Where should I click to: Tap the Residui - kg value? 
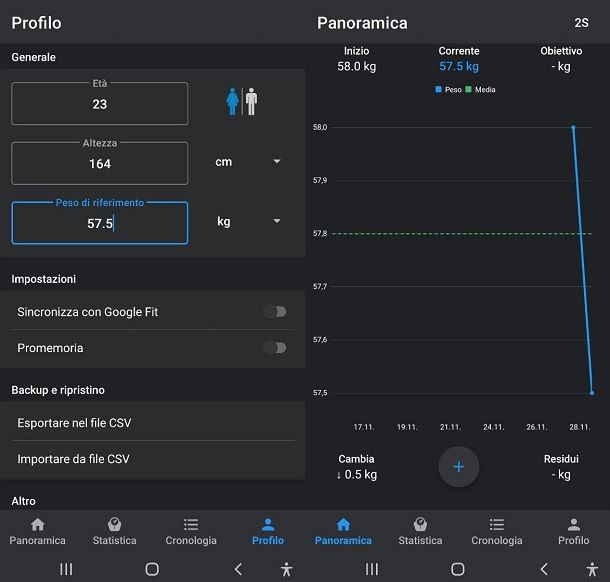561,474
